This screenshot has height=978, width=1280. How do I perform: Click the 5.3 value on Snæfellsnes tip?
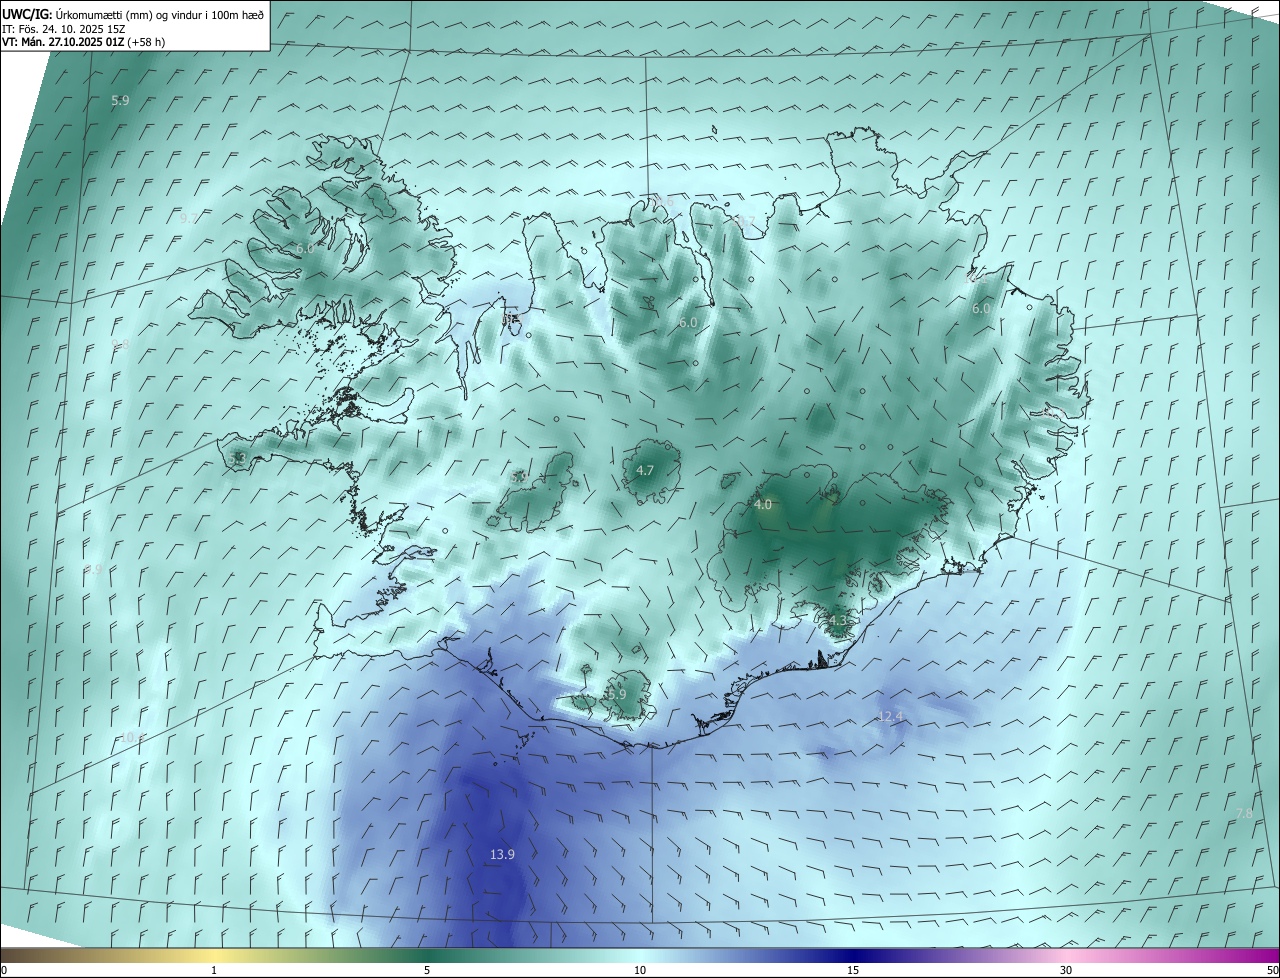coord(237,458)
